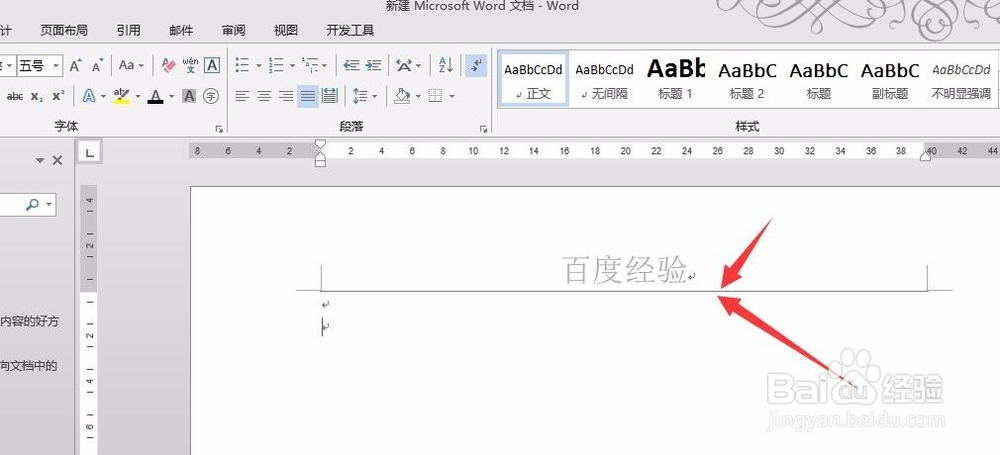
Task: Increase paragraph indent
Action: (373, 65)
